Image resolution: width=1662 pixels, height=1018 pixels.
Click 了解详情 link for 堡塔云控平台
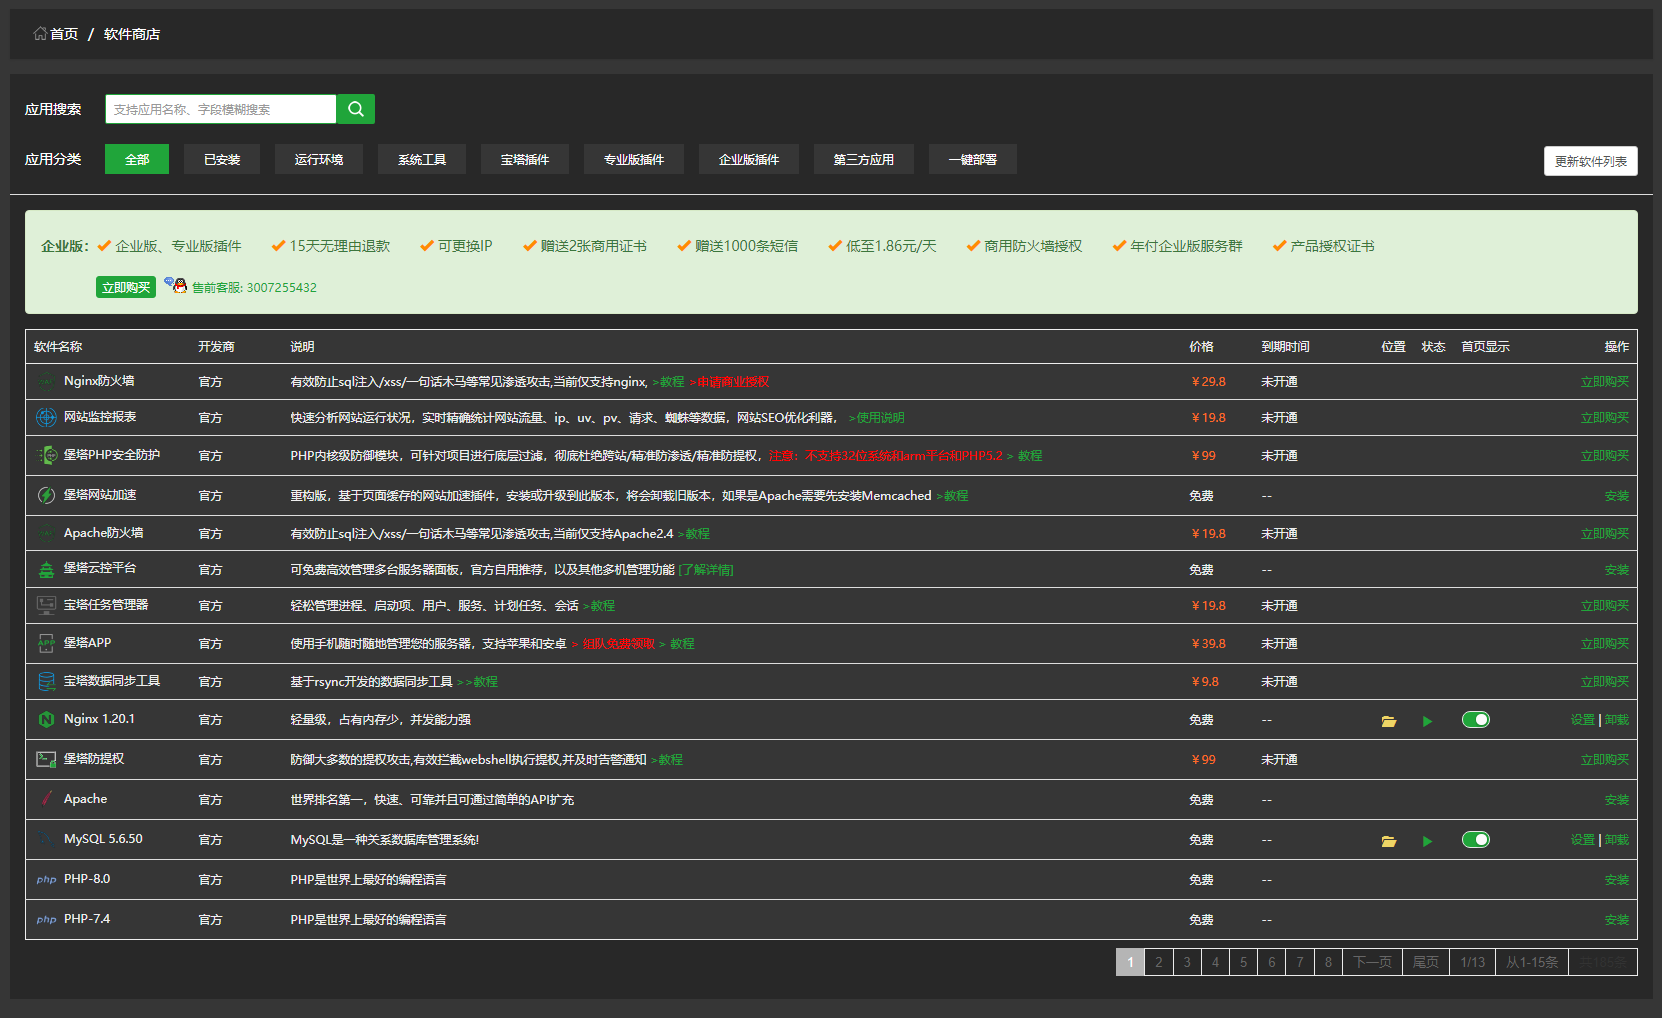pyautogui.click(x=706, y=570)
